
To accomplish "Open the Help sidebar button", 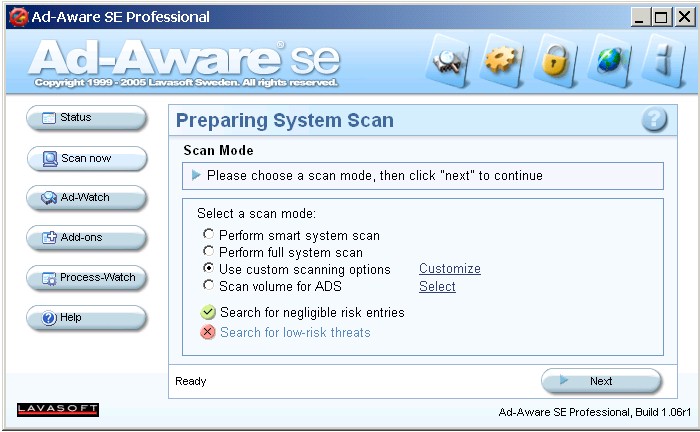I will (87, 318).
